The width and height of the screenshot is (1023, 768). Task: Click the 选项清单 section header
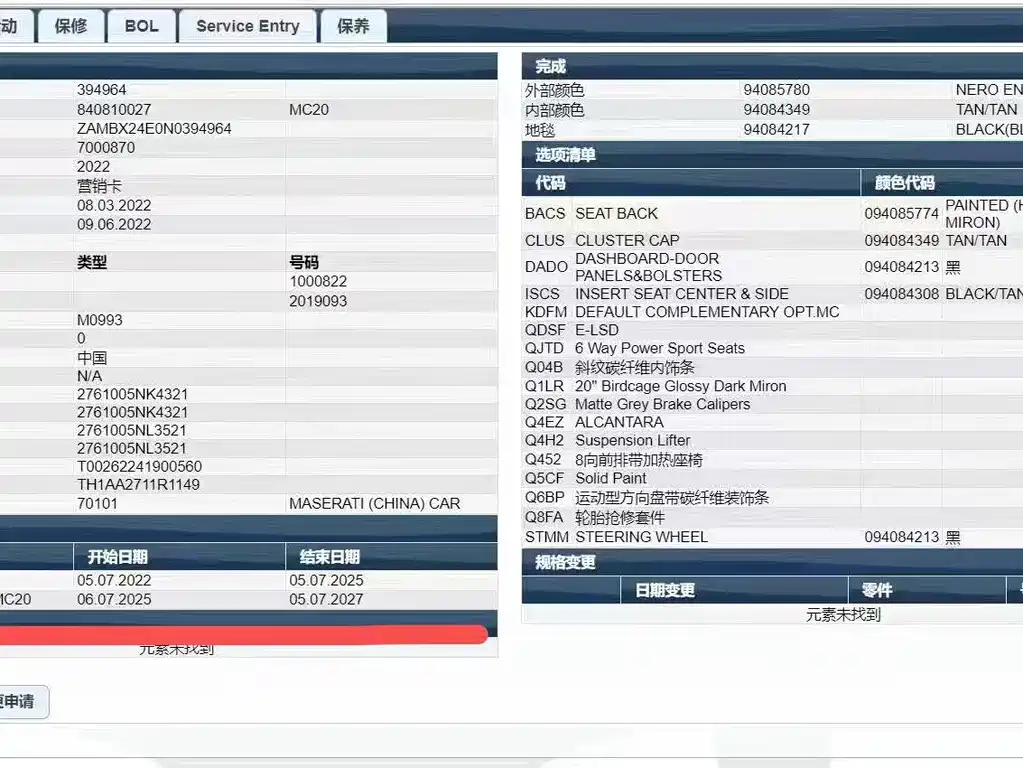(565, 155)
